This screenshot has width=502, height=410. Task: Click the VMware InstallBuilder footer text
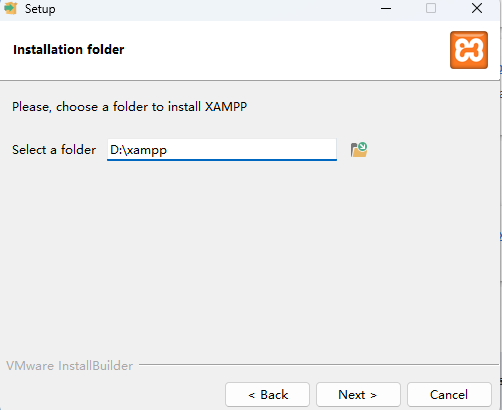coord(69,366)
